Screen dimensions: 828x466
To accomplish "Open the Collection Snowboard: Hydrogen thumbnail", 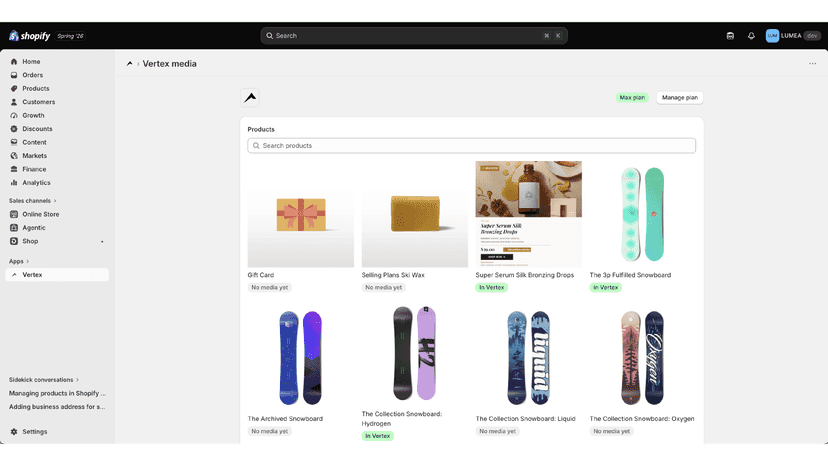I will point(415,353).
